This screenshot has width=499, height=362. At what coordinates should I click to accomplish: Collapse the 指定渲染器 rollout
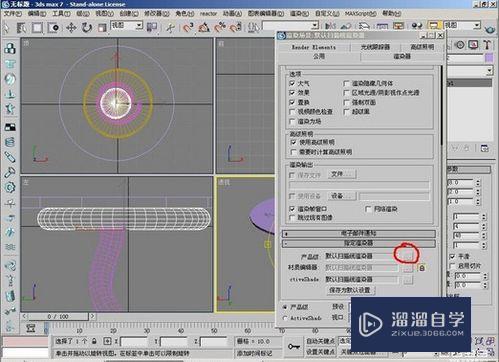(358, 243)
